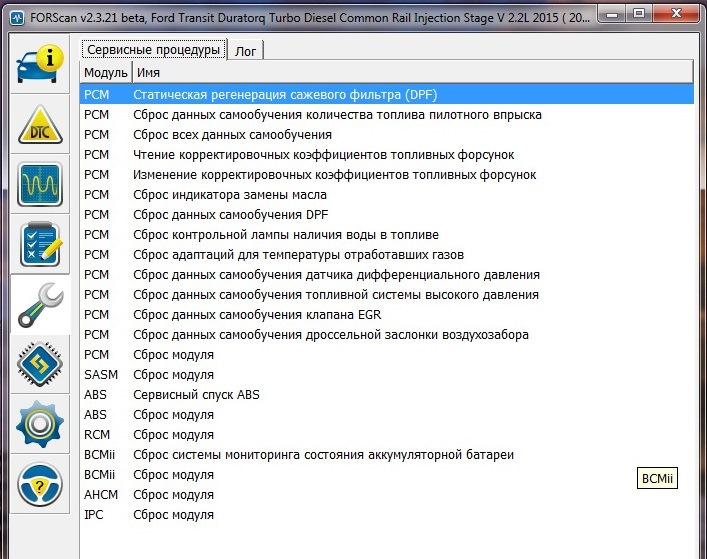Screen dimensions: 707x559
Task: Open the steering wheel help section
Action: click(40, 485)
